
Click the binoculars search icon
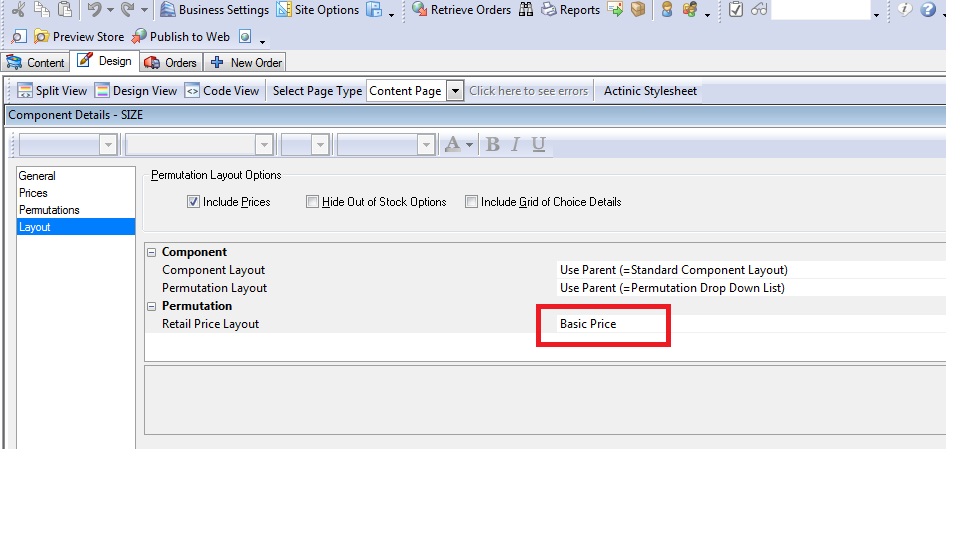tap(526, 10)
